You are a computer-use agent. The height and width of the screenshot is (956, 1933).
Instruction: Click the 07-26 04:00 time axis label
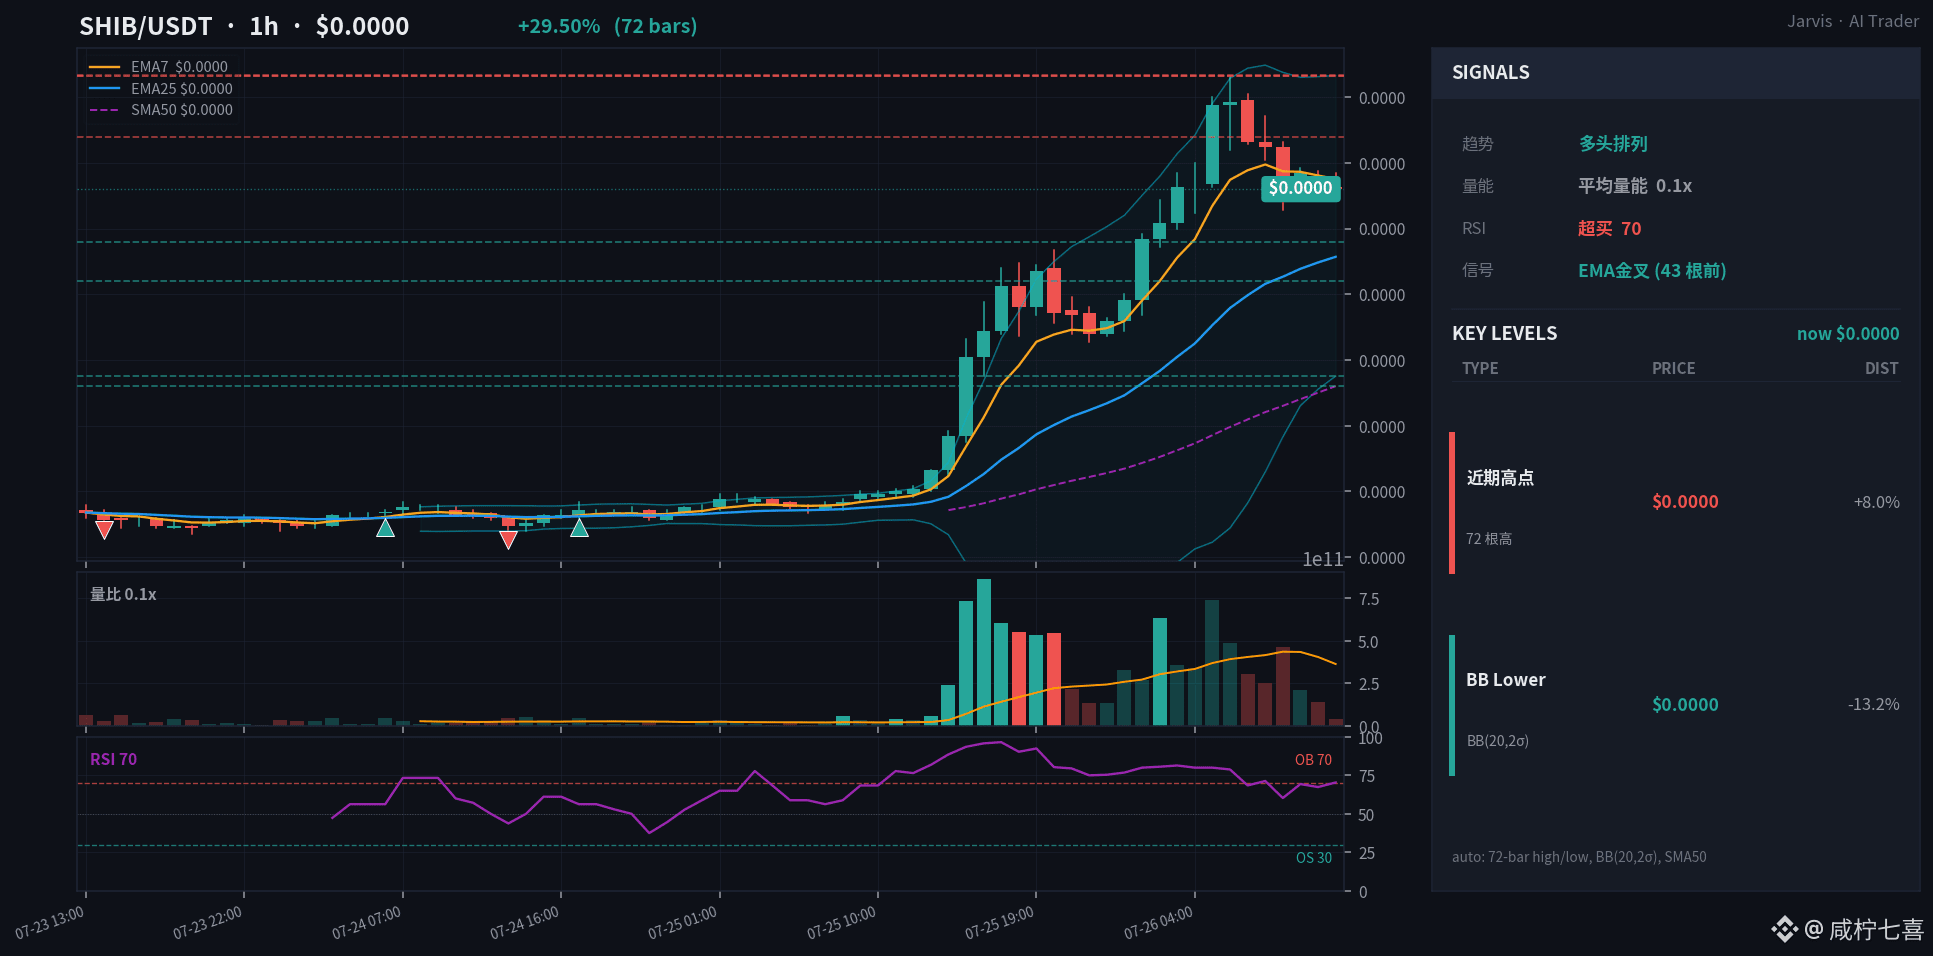coord(1159,923)
